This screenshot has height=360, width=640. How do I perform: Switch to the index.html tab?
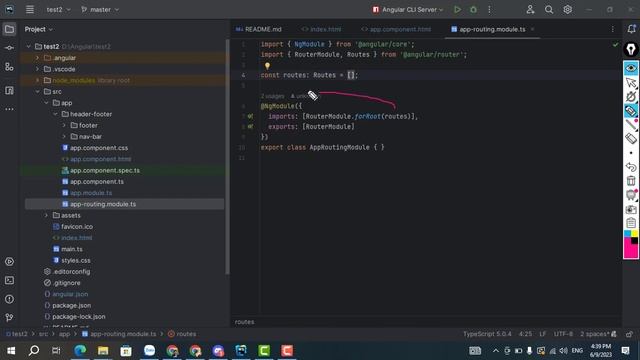pyautogui.click(x=321, y=29)
